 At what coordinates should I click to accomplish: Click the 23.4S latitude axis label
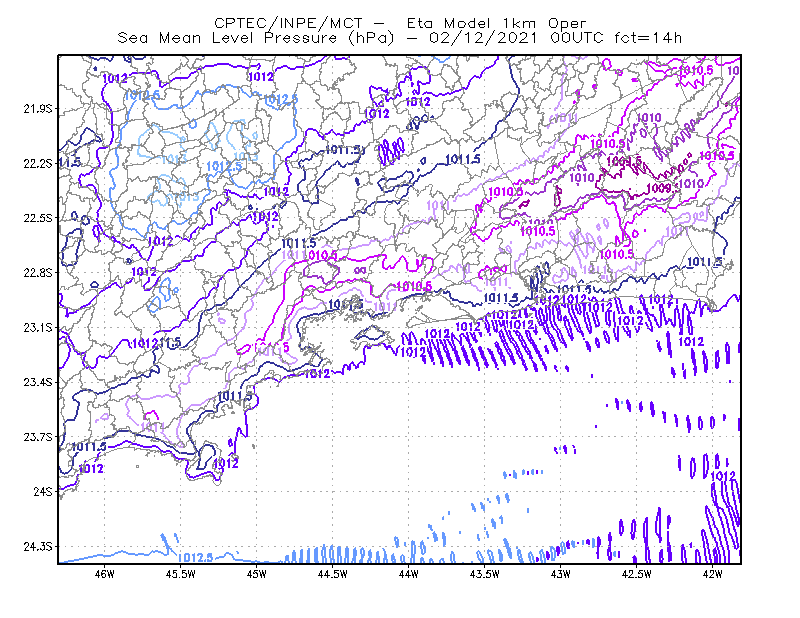38,382
